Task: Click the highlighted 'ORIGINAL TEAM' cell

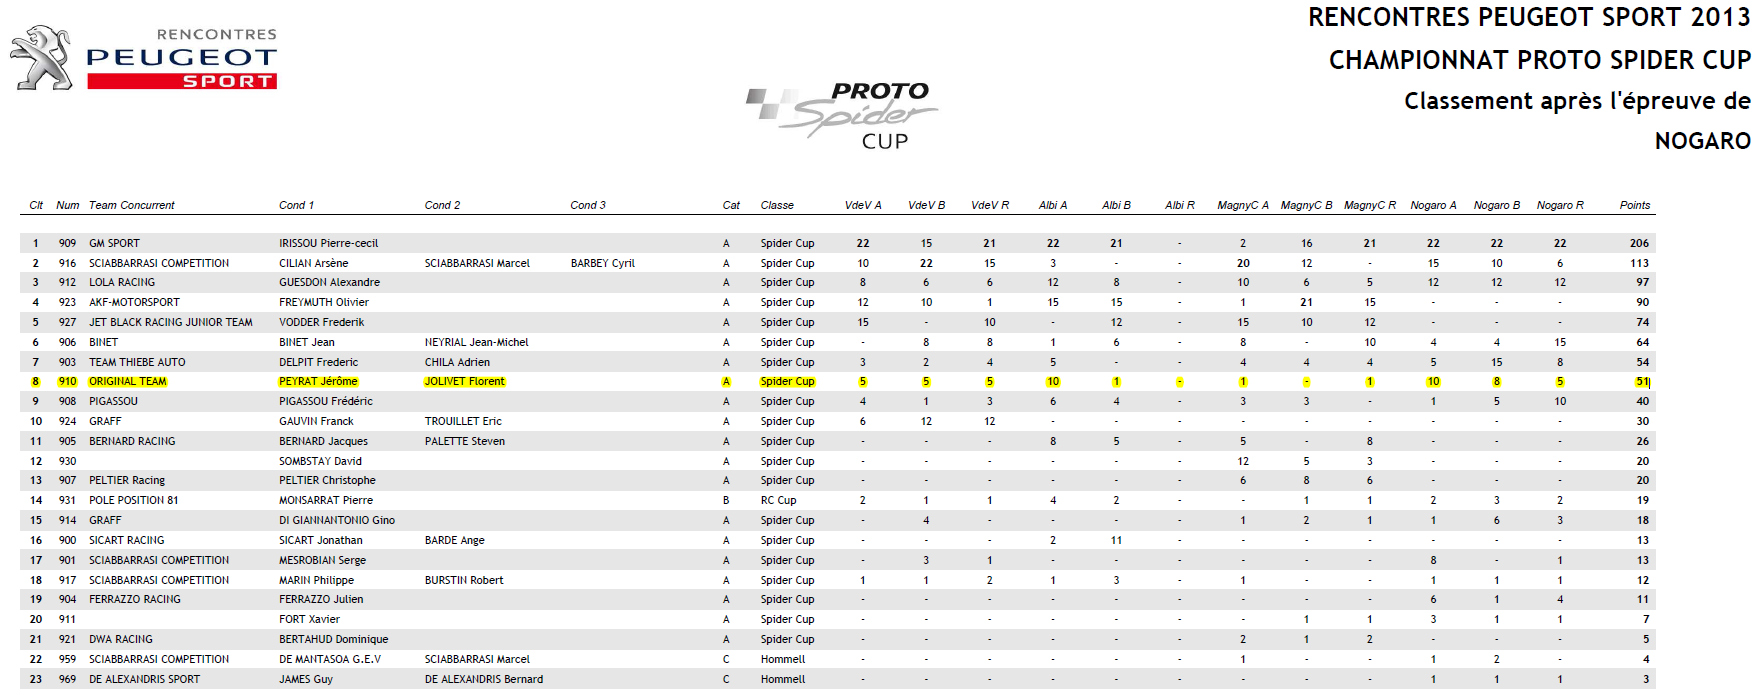Action: (127, 381)
